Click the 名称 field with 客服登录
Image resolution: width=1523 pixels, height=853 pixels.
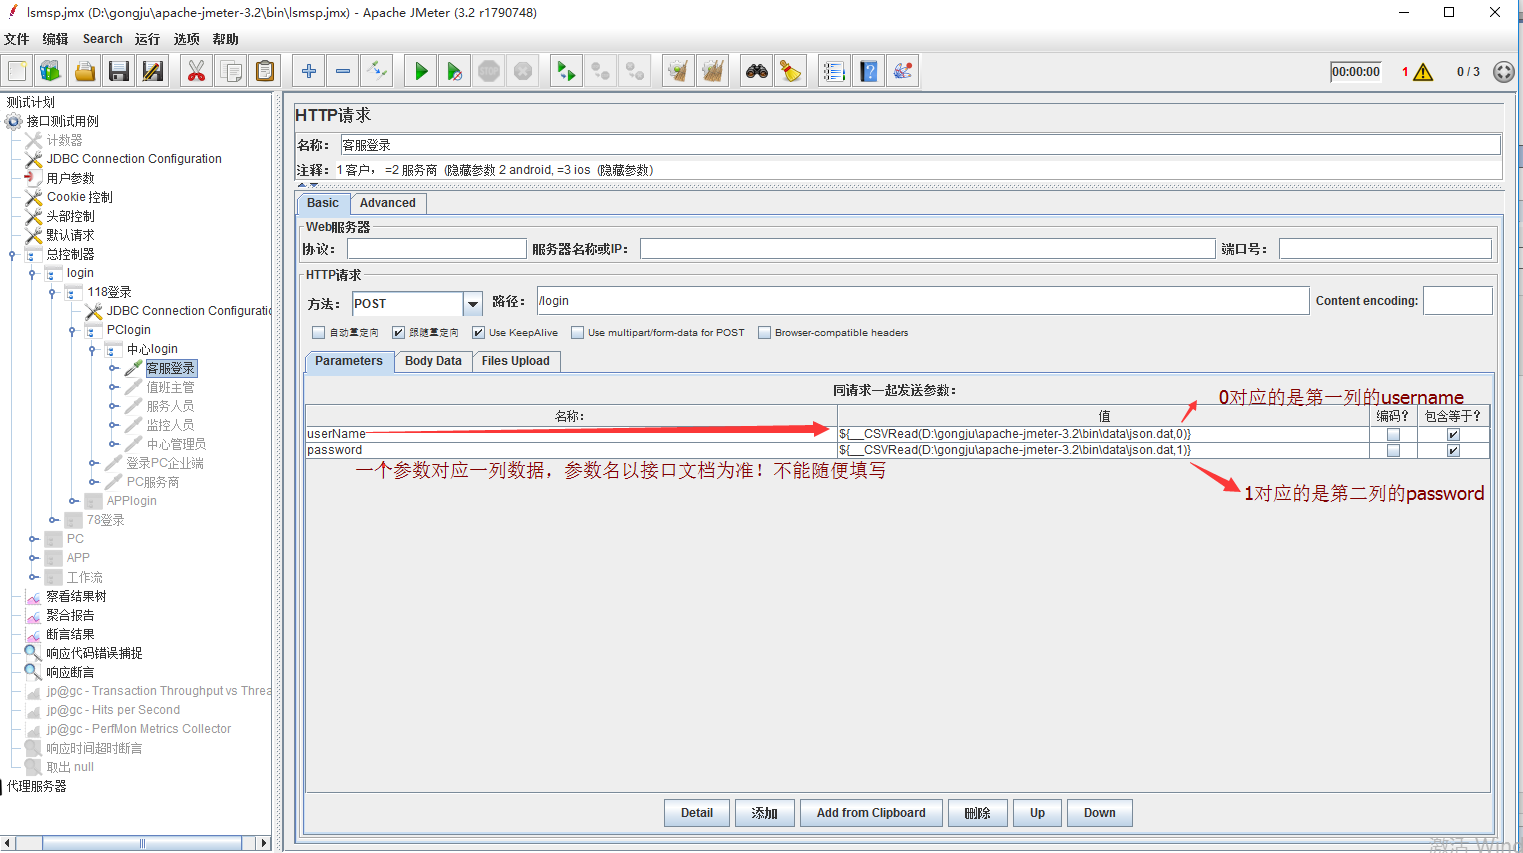[x=920, y=145]
